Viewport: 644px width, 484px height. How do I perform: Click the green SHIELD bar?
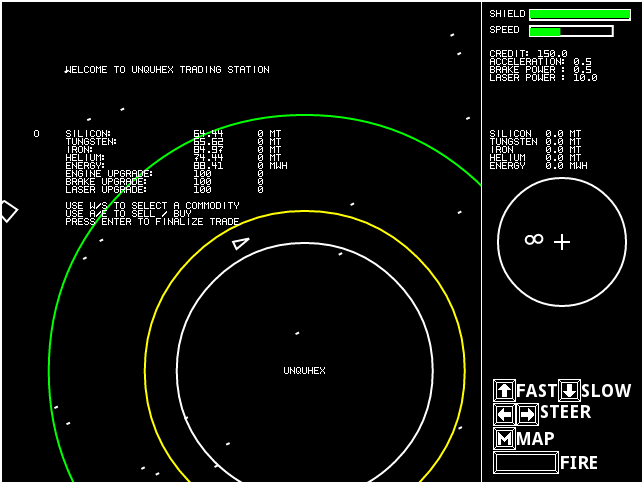click(x=580, y=14)
